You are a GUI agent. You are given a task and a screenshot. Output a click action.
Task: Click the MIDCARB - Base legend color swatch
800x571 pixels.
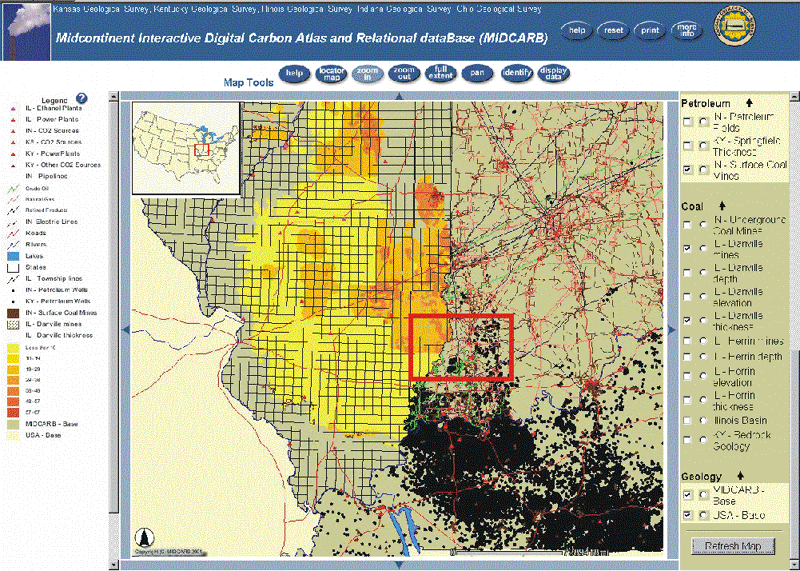(x=13, y=424)
